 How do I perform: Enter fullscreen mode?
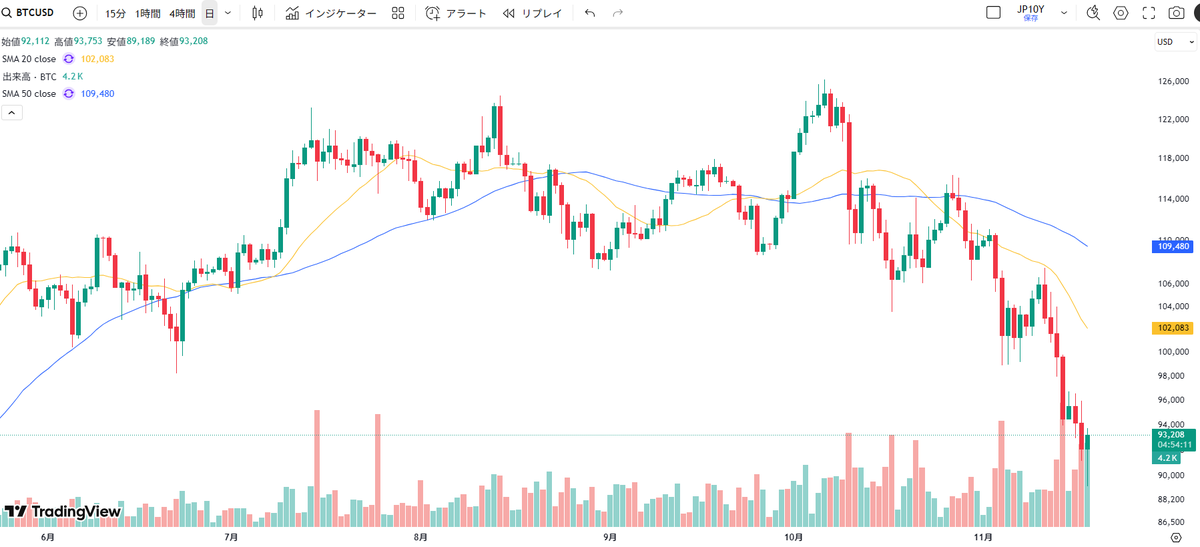pos(1149,13)
